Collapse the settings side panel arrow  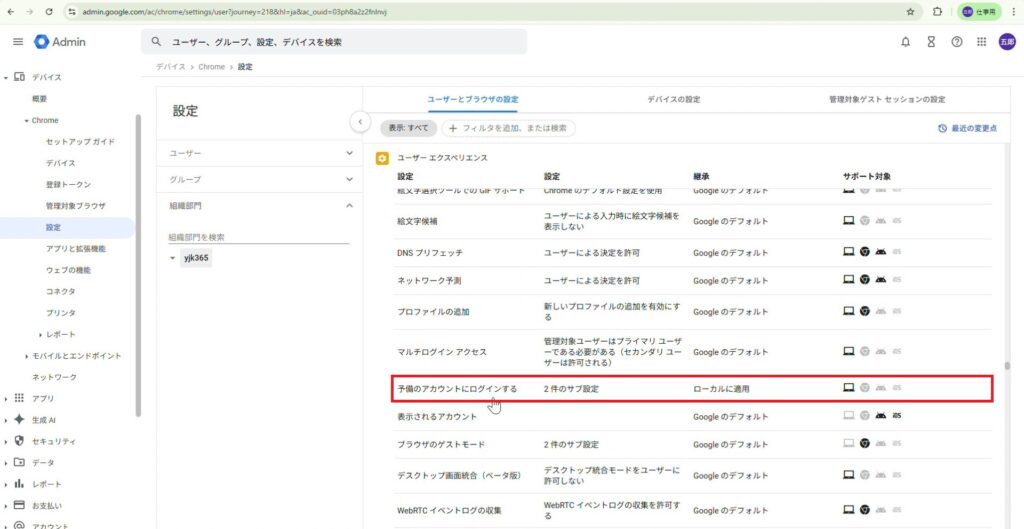coord(360,121)
